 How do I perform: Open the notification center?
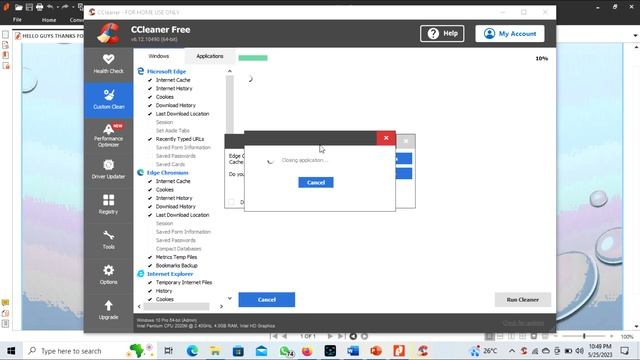pyautogui.click(x=624, y=351)
